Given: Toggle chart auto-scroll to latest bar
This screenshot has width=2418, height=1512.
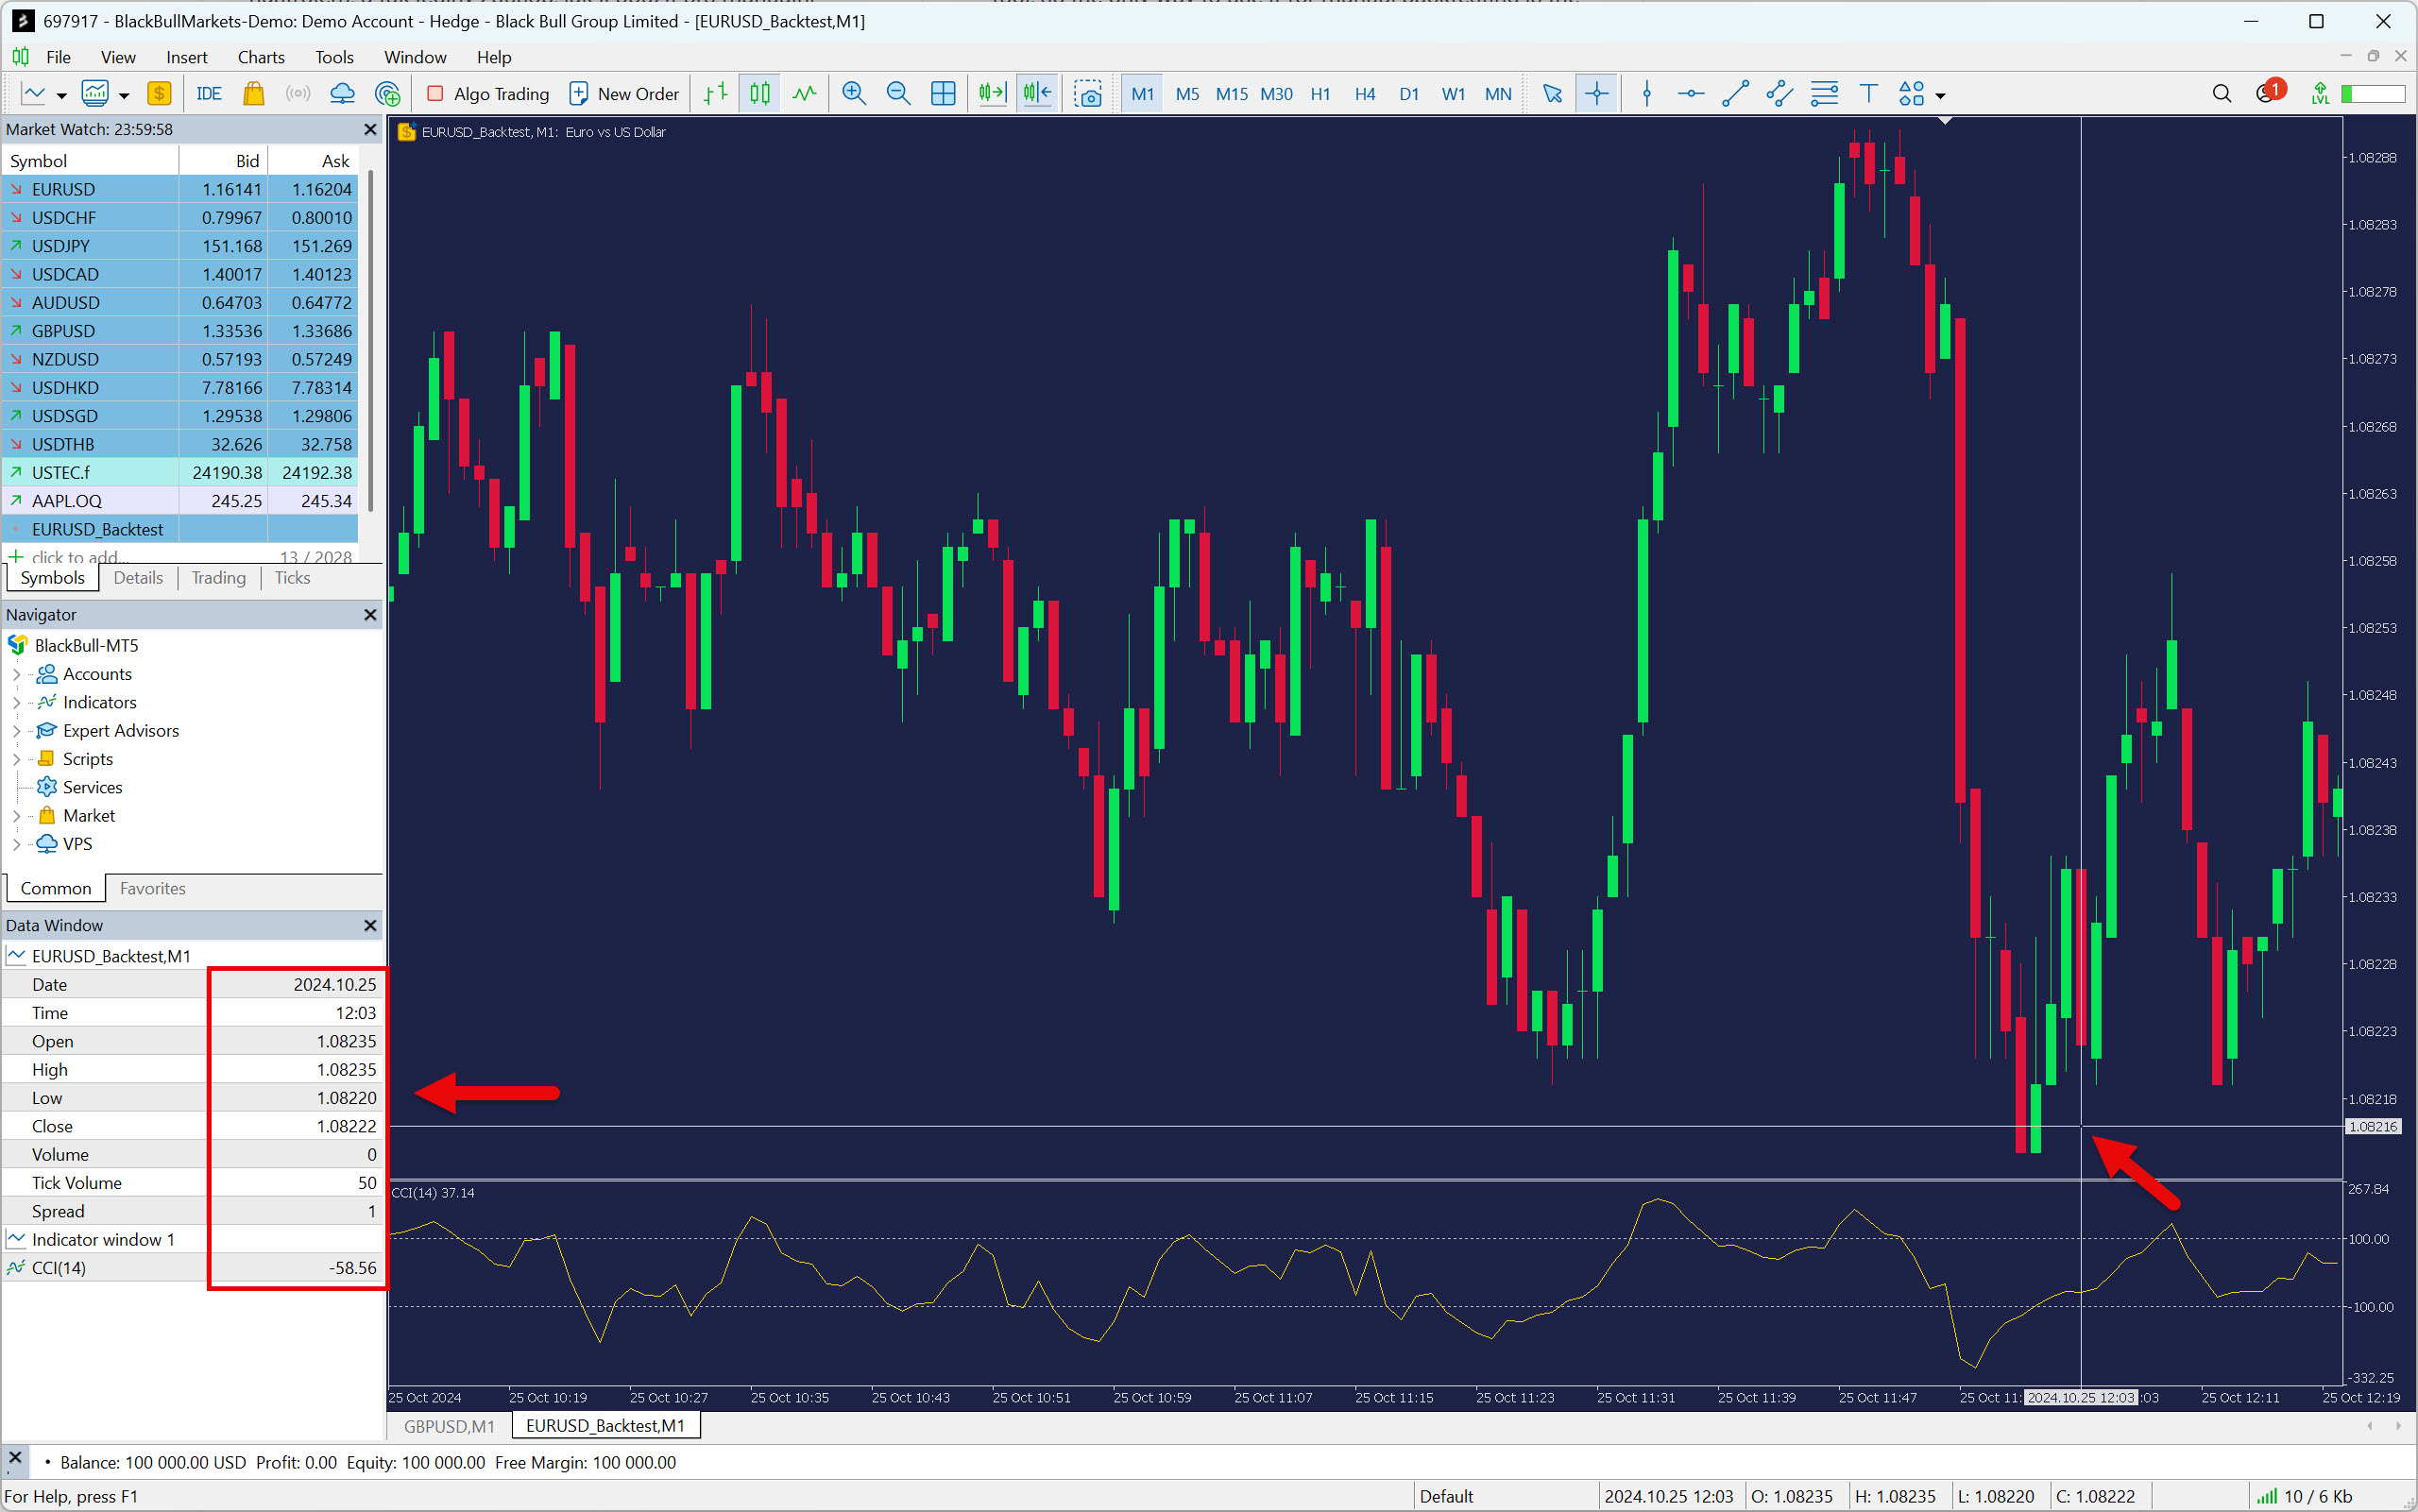Looking at the screenshot, I should (x=992, y=94).
